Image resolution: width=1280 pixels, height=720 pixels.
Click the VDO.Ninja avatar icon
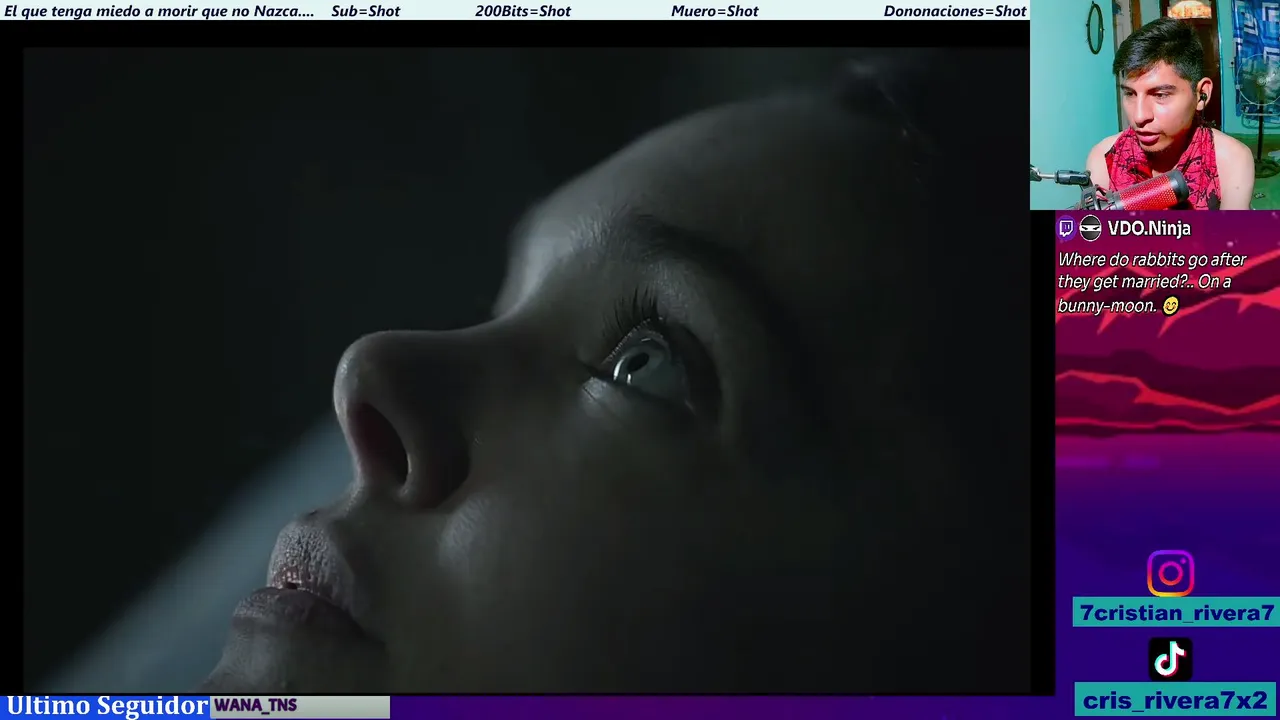(1090, 228)
